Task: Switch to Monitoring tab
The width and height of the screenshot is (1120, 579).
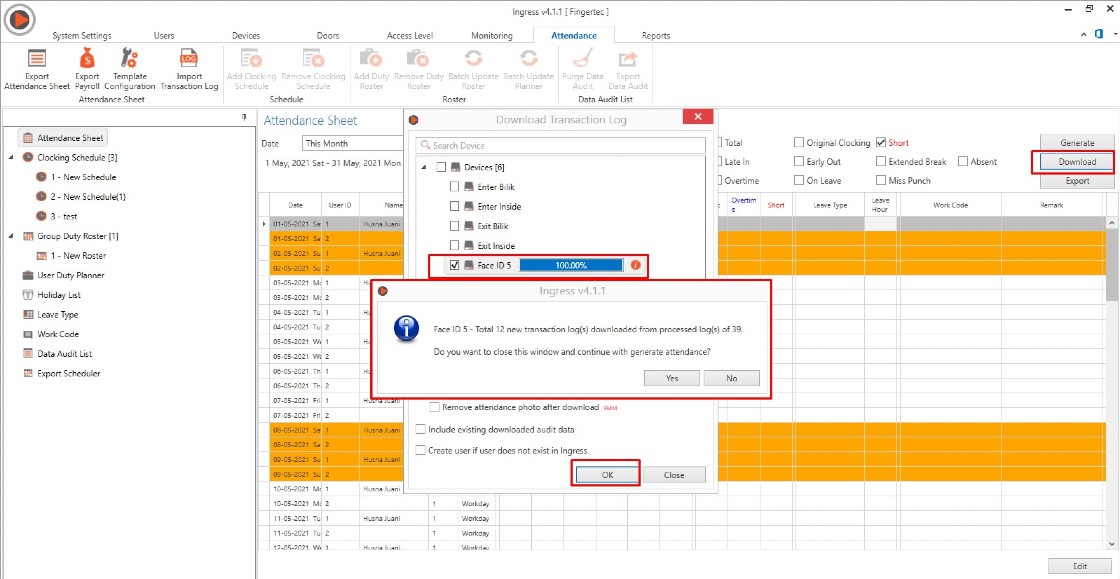Action: point(492,36)
